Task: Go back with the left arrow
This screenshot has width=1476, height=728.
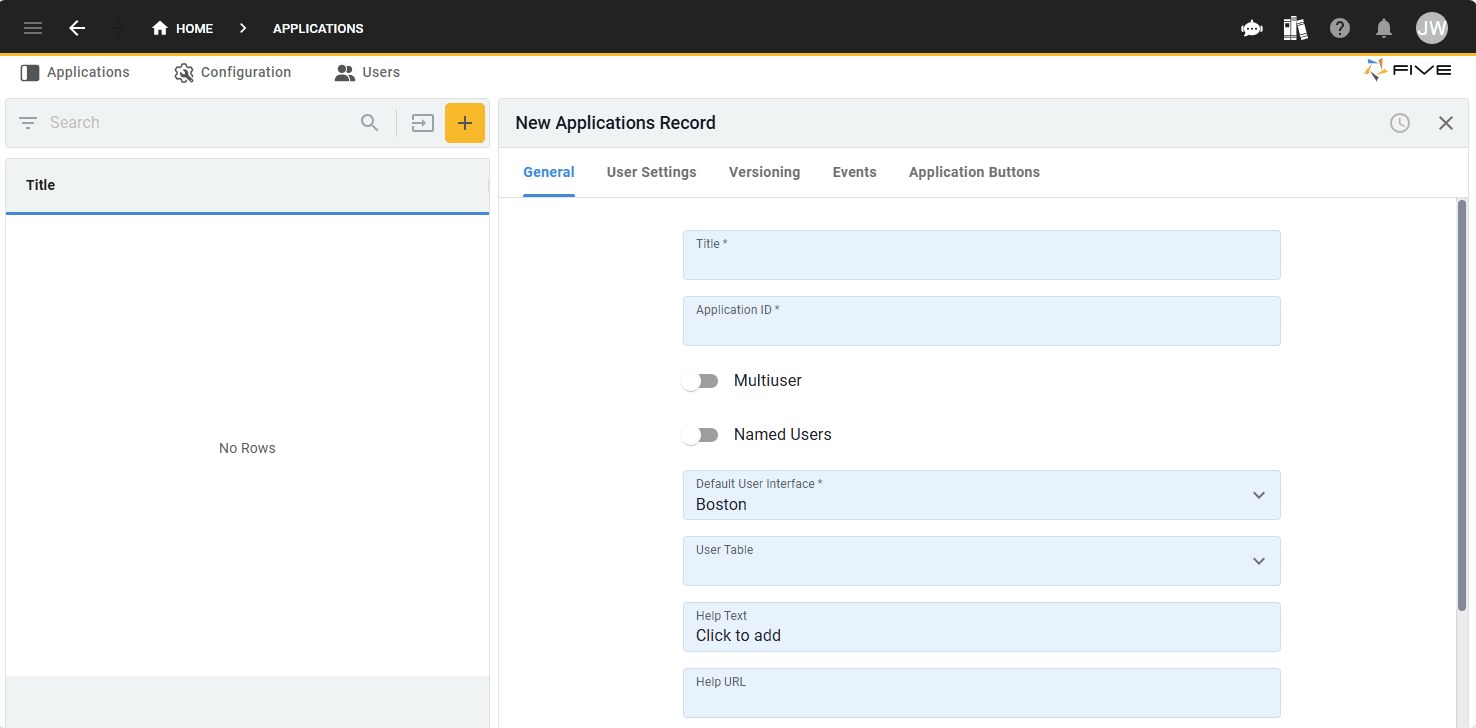Action: click(x=77, y=28)
